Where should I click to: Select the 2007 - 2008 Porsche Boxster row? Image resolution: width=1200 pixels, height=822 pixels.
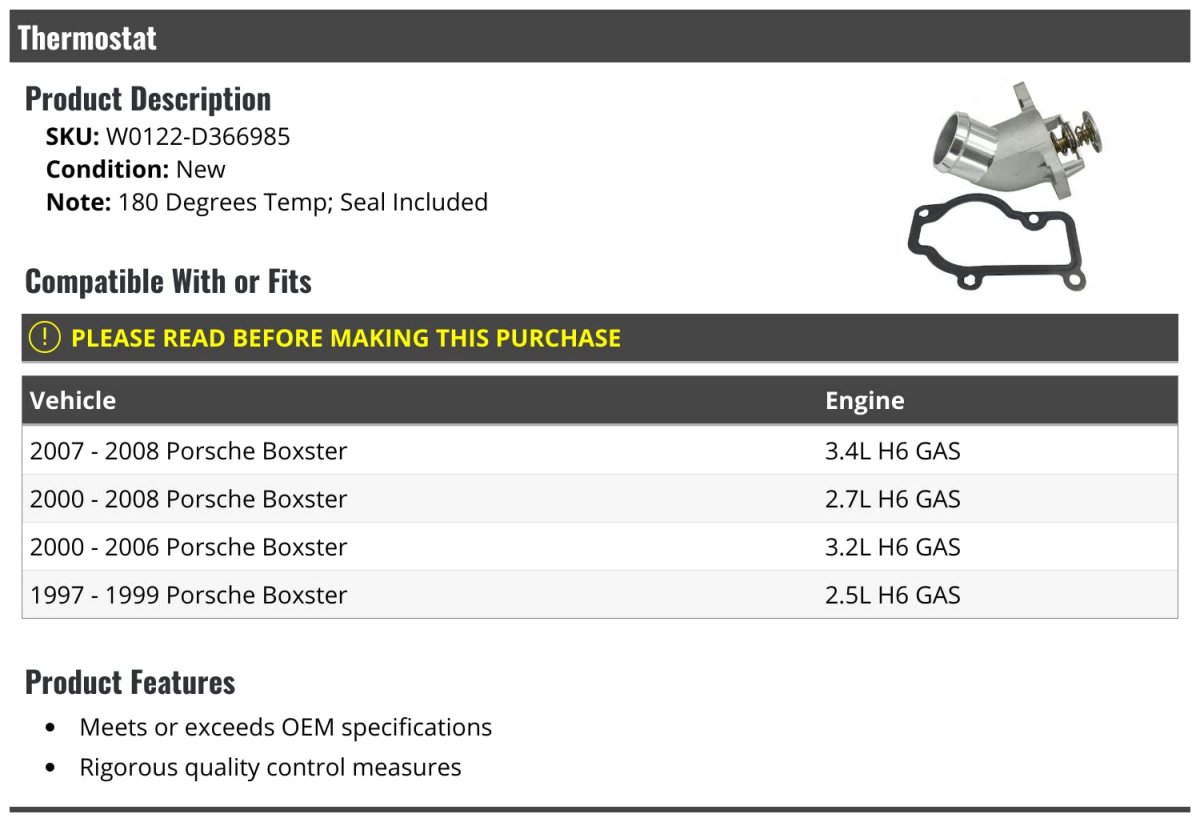pyautogui.click(x=189, y=451)
